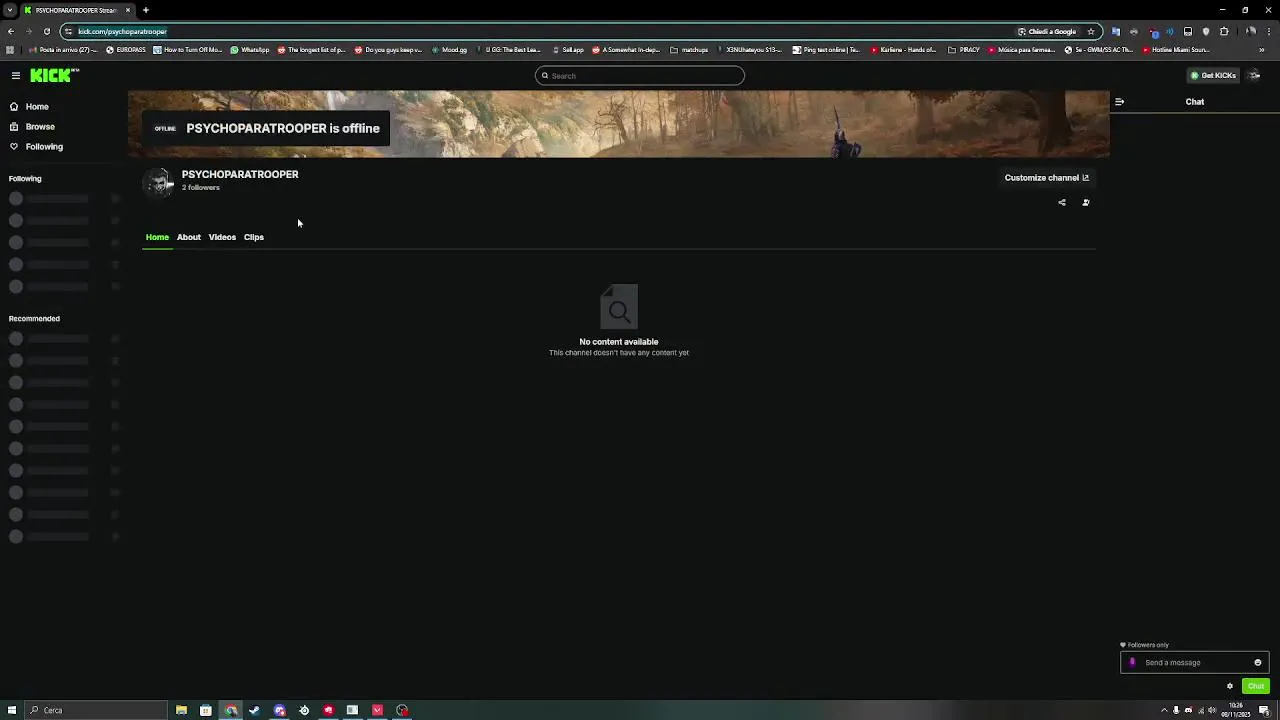
Task: Click the taskbar Cerca search box
Action: click(x=97, y=710)
